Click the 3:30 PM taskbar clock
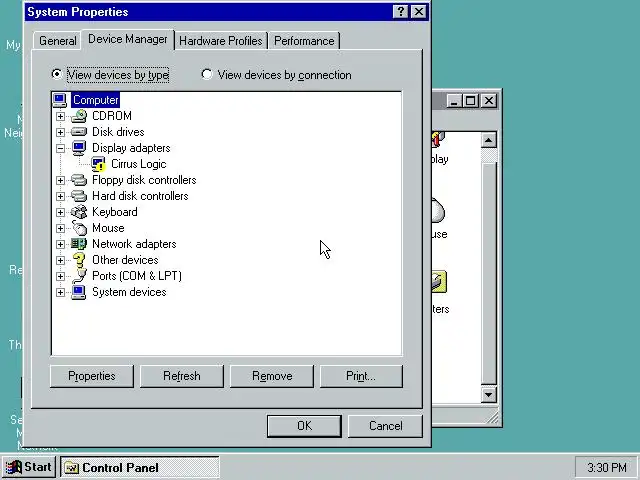 [607, 467]
